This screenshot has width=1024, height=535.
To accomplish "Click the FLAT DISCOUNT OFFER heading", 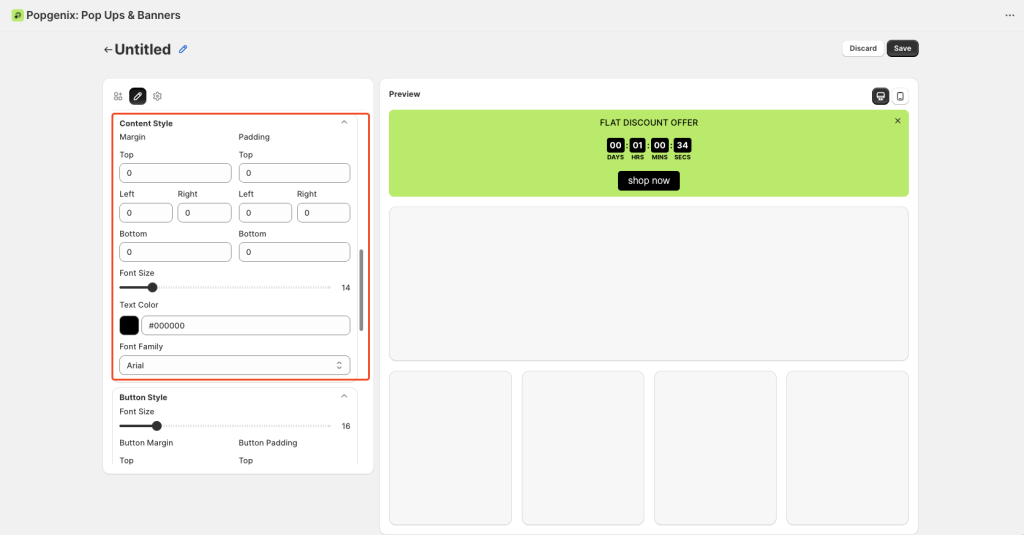I will tap(648, 123).
